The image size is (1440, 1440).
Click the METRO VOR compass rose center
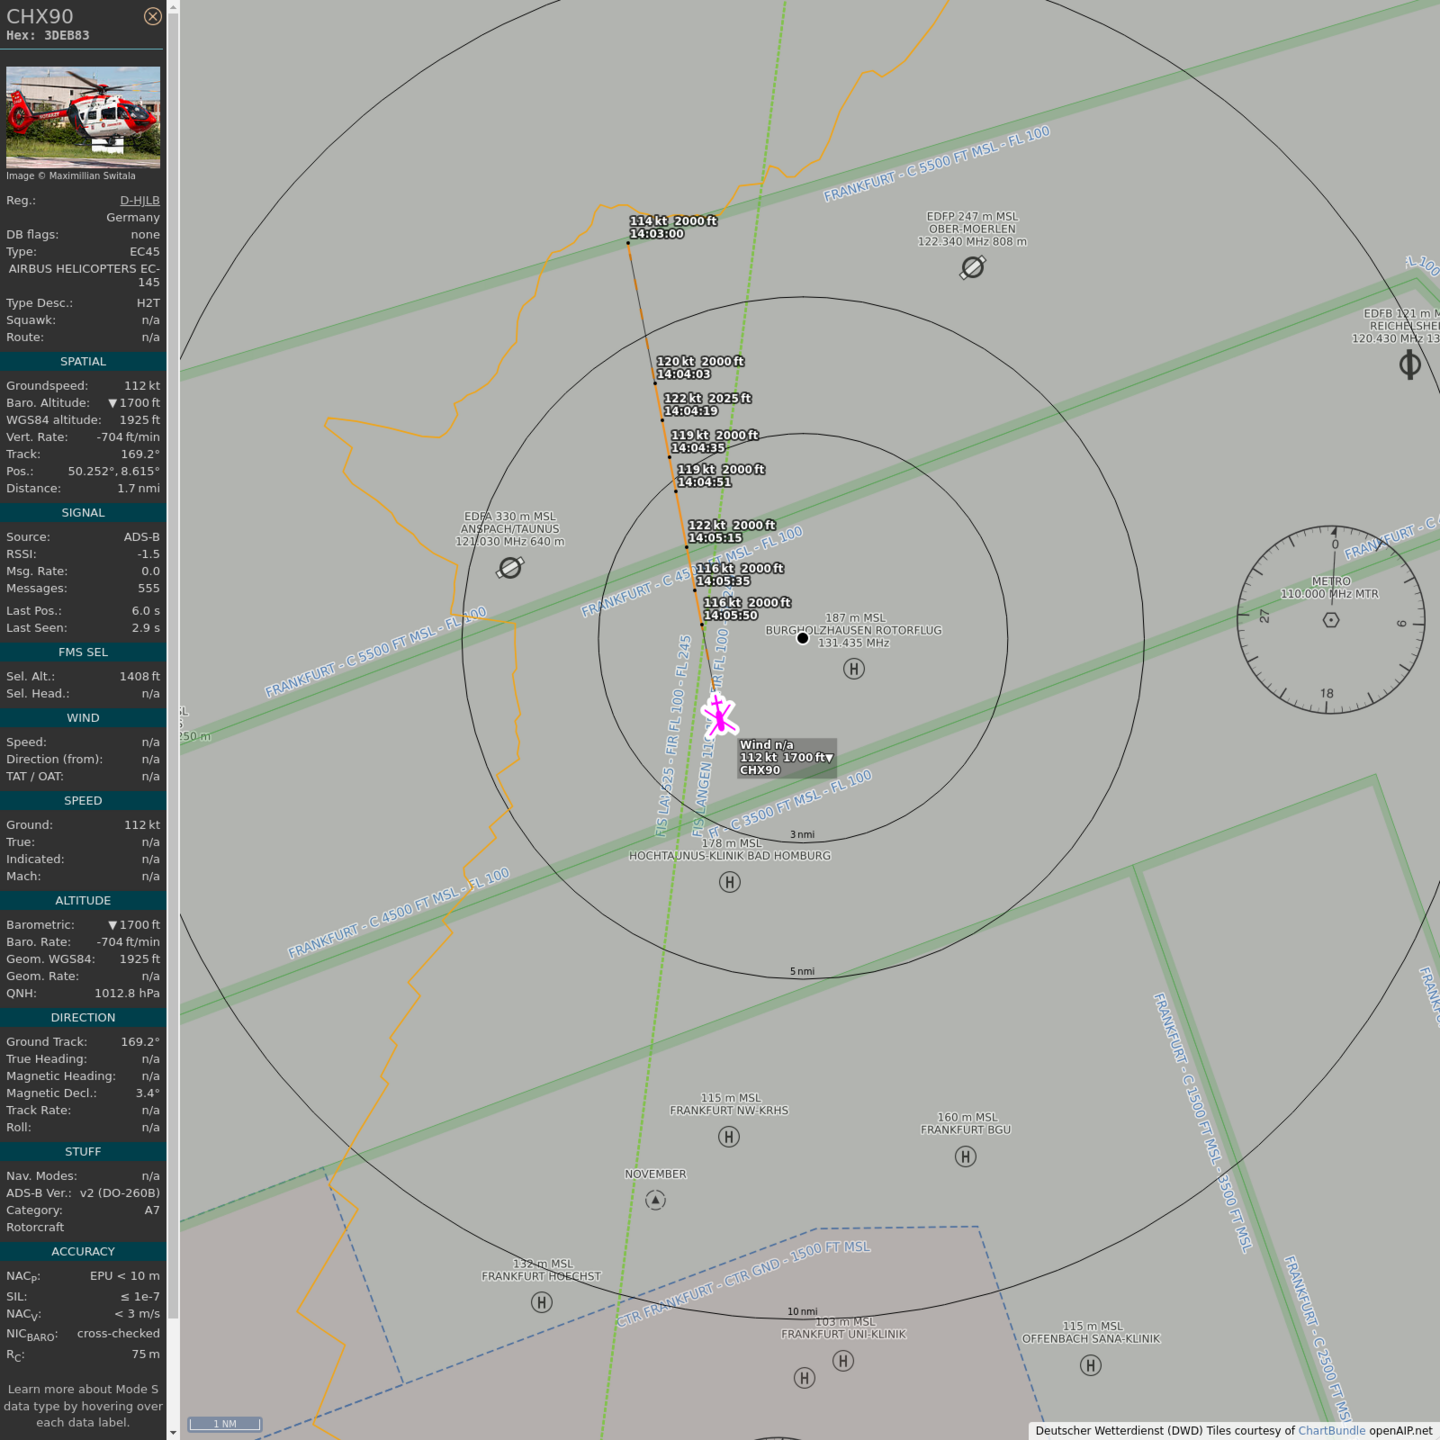click(x=1331, y=620)
